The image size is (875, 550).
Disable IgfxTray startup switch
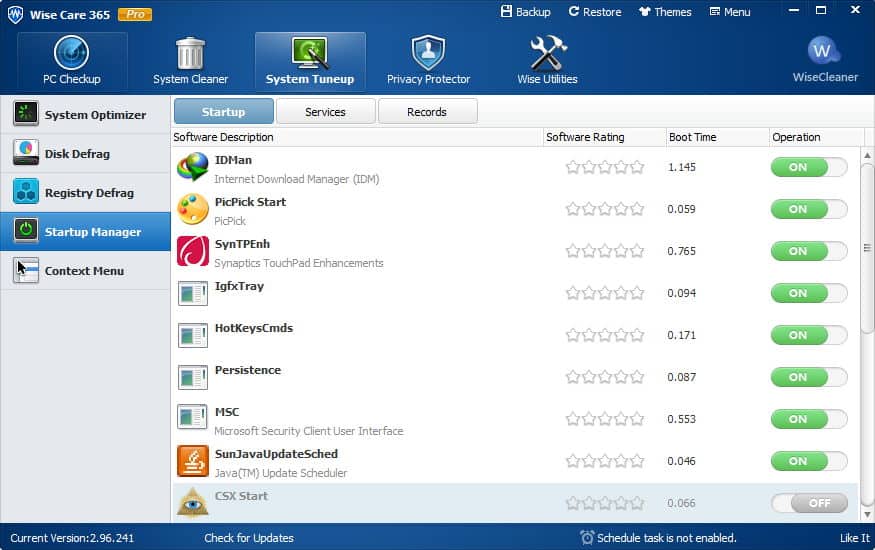pyautogui.click(x=809, y=293)
